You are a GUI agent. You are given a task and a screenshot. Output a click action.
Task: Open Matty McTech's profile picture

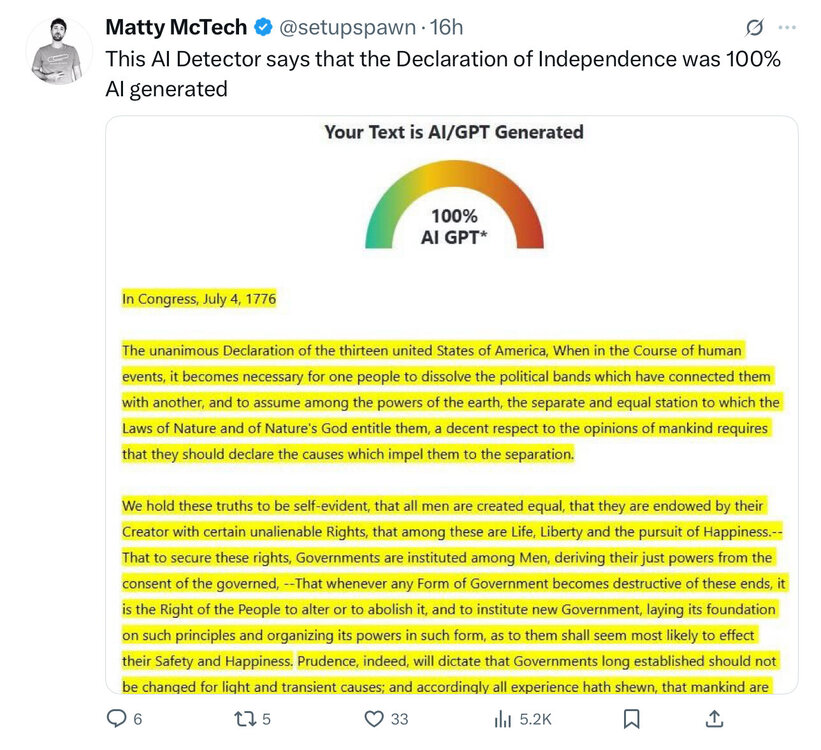point(56,50)
